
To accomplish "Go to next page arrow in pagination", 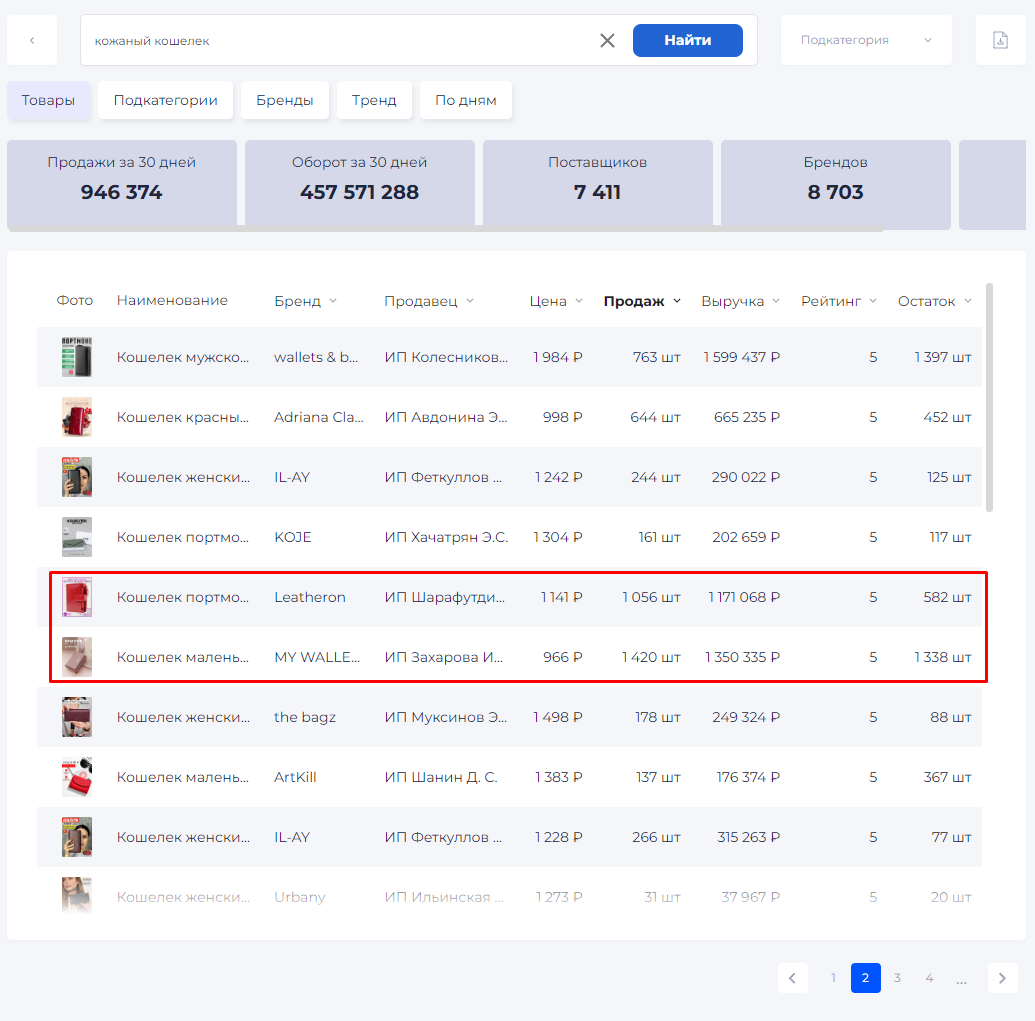I will [x=1002, y=978].
